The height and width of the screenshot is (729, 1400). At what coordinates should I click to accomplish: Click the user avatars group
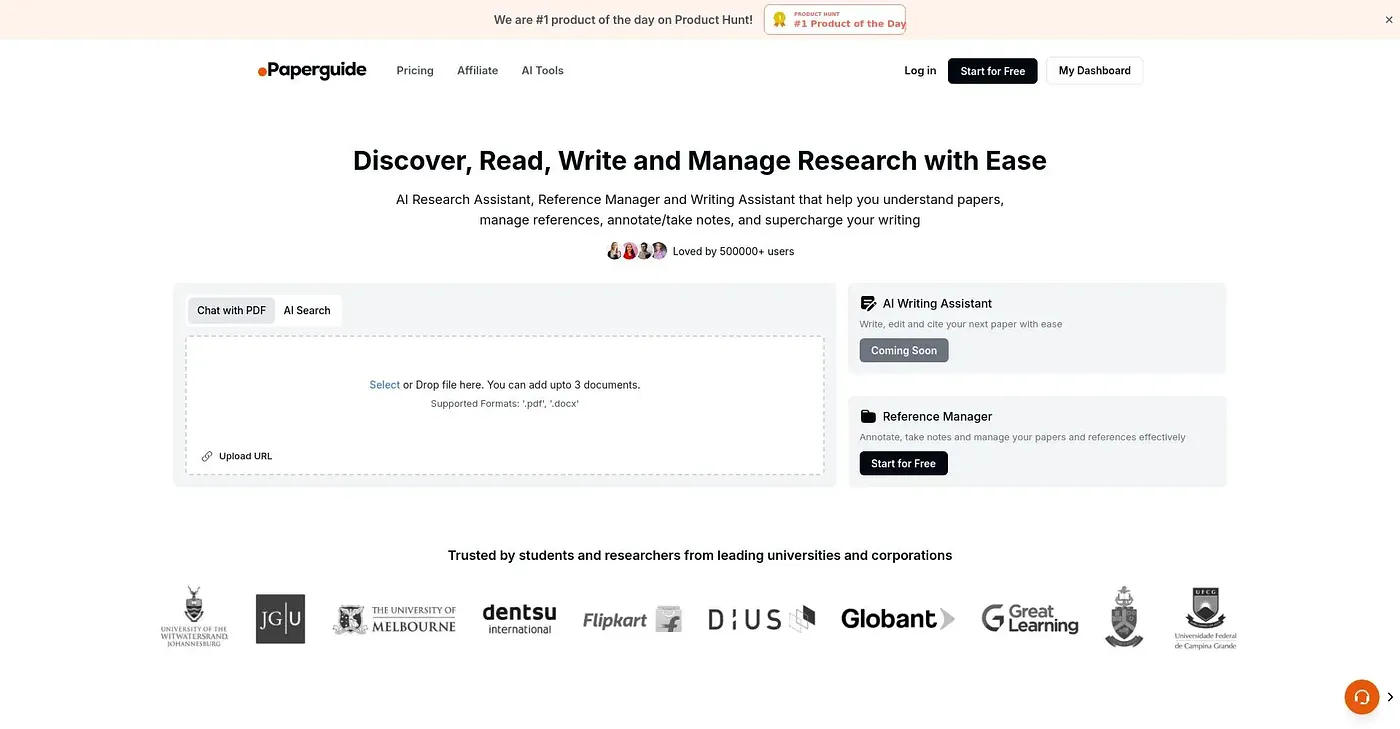click(637, 251)
